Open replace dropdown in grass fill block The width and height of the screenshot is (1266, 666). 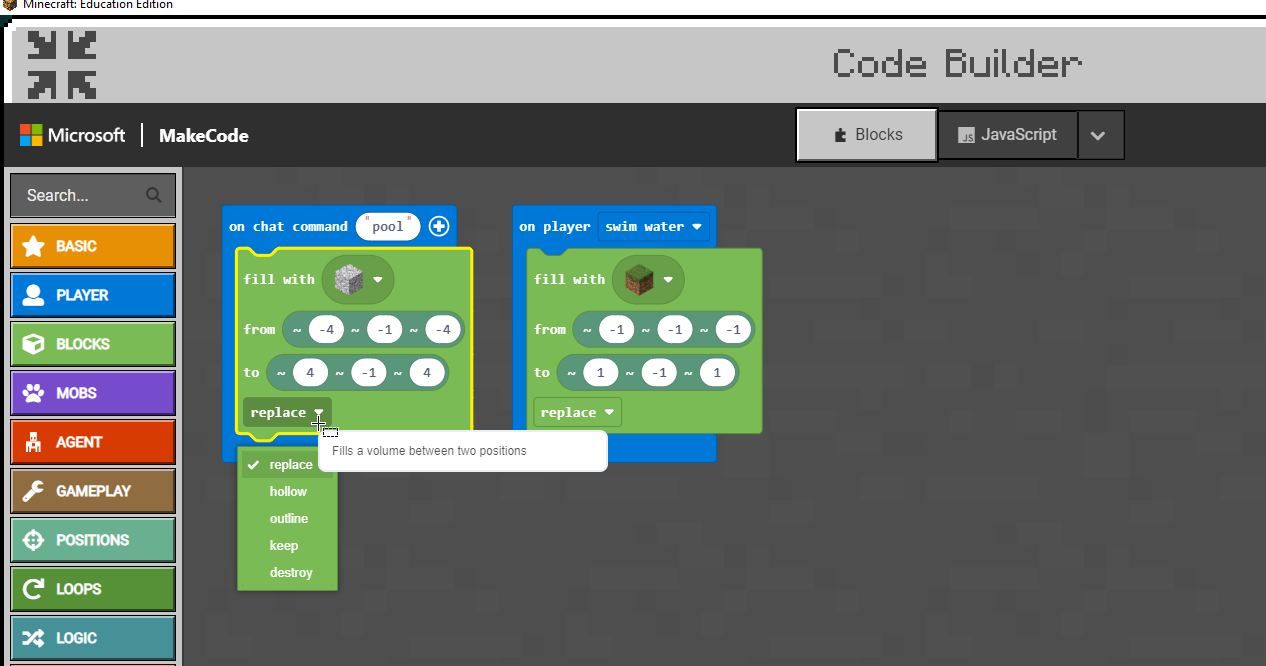(577, 413)
